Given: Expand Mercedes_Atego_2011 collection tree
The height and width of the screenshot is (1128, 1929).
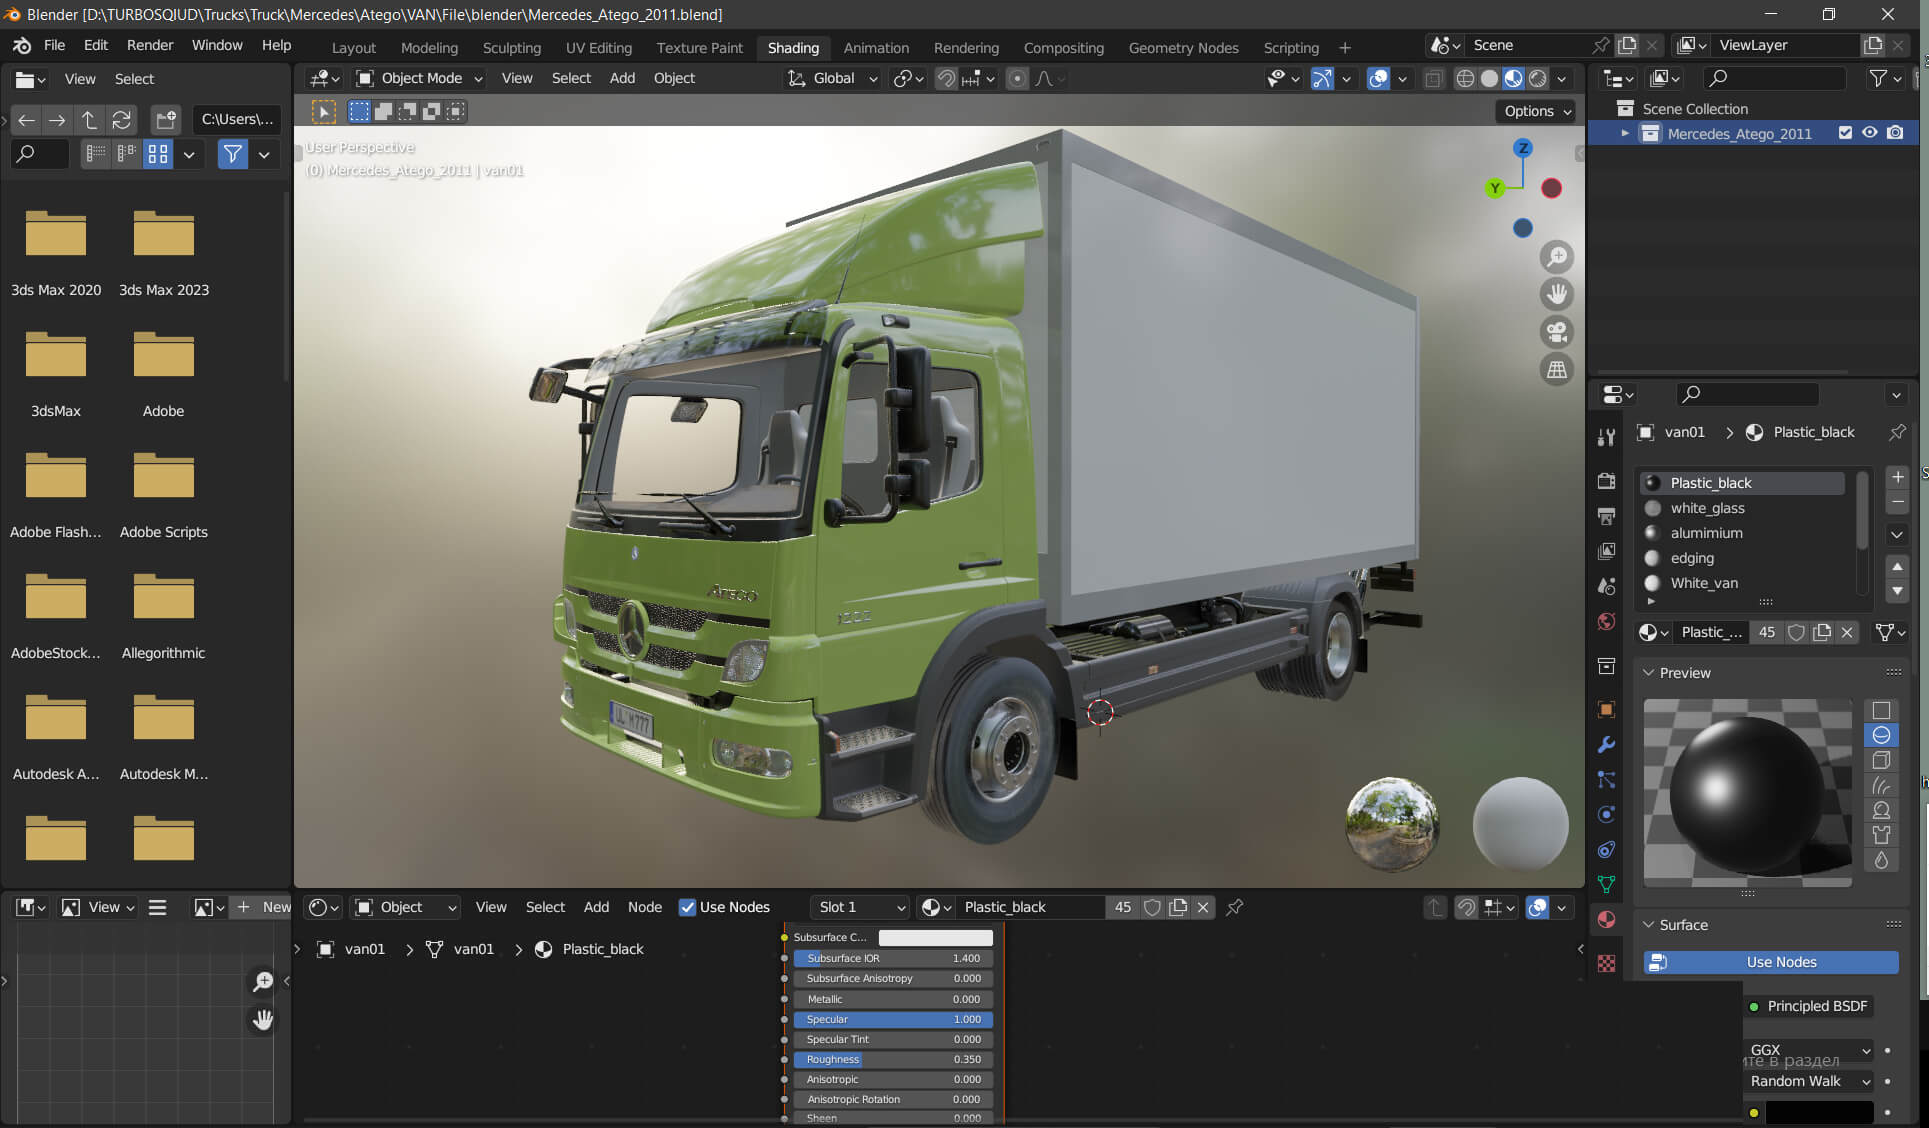Looking at the screenshot, I should click(1624, 133).
